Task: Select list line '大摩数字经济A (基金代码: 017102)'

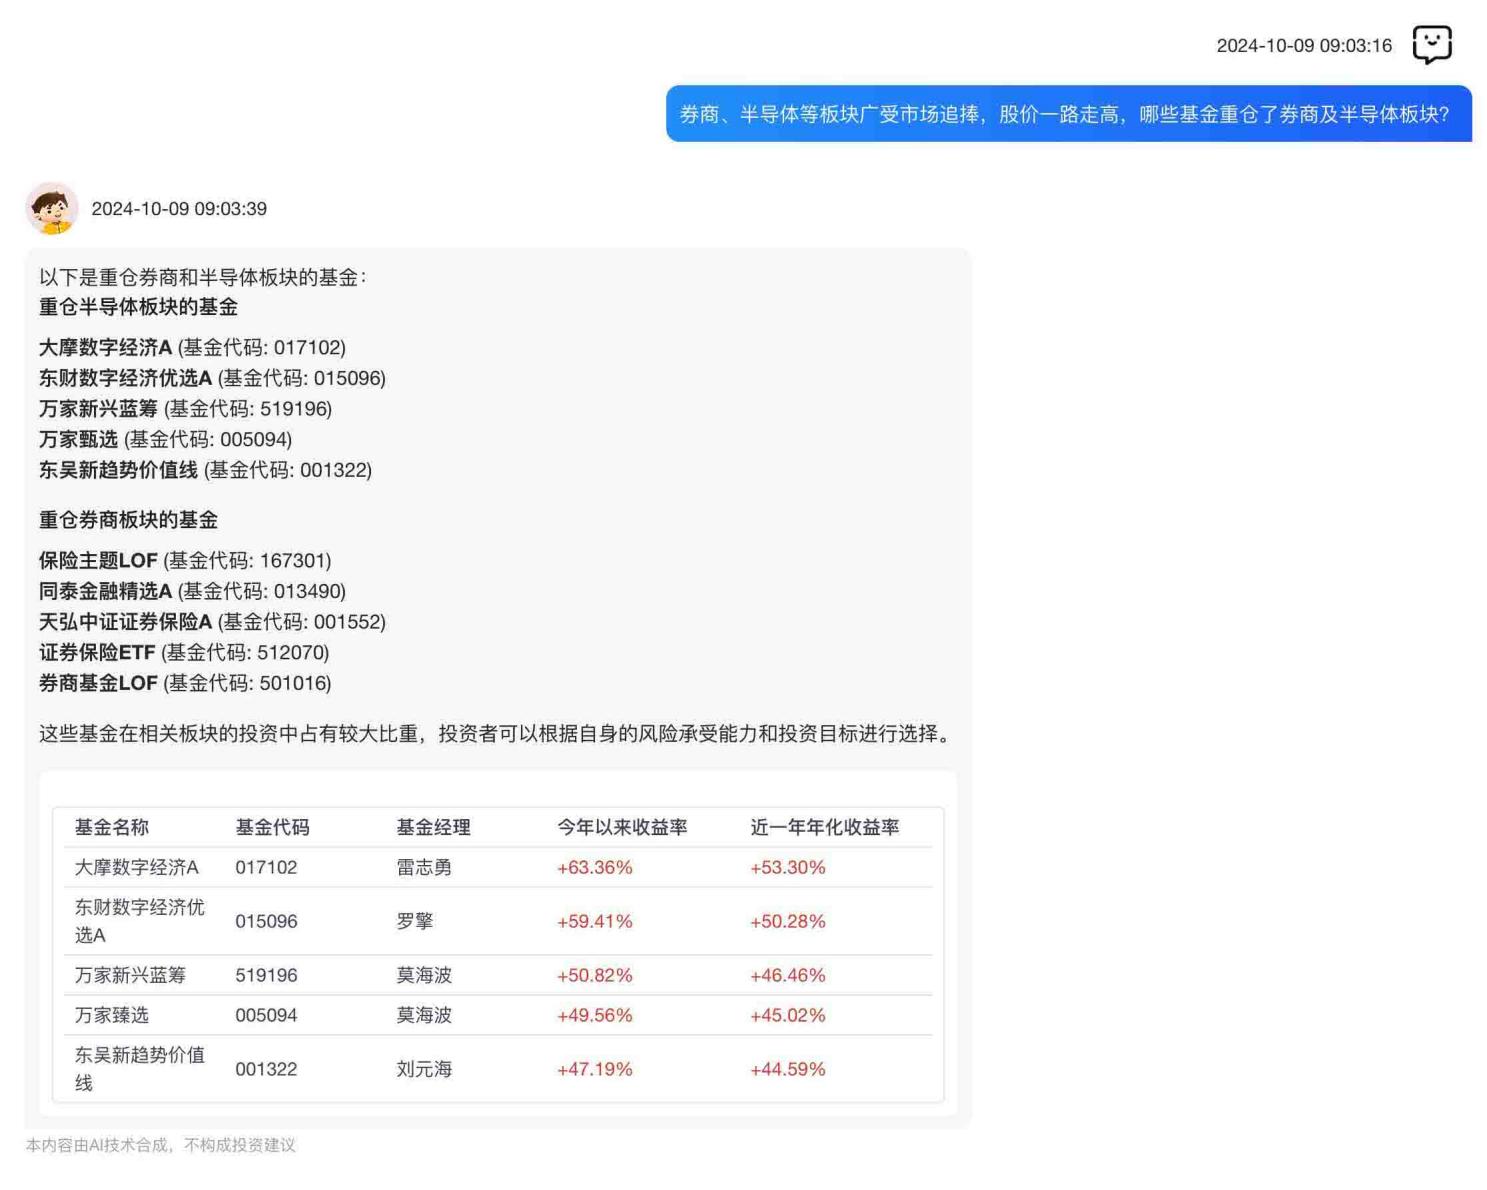Action: coord(192,348)
